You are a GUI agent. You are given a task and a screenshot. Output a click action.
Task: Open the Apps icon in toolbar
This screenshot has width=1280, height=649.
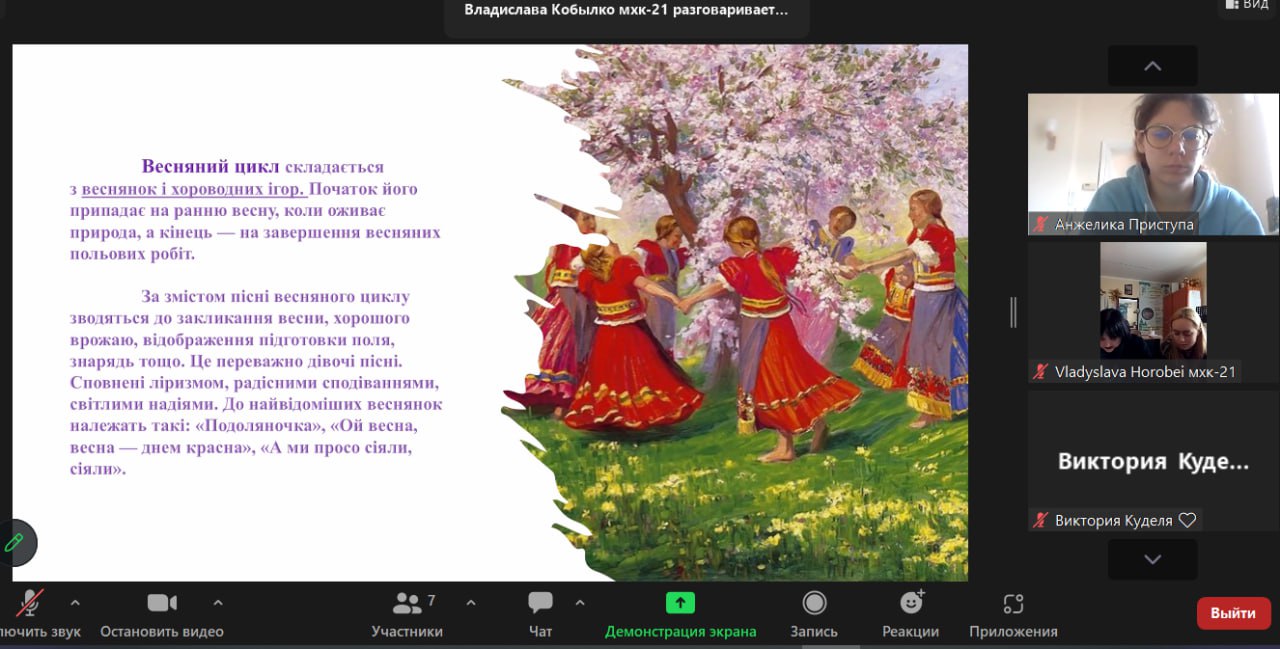1013,603
